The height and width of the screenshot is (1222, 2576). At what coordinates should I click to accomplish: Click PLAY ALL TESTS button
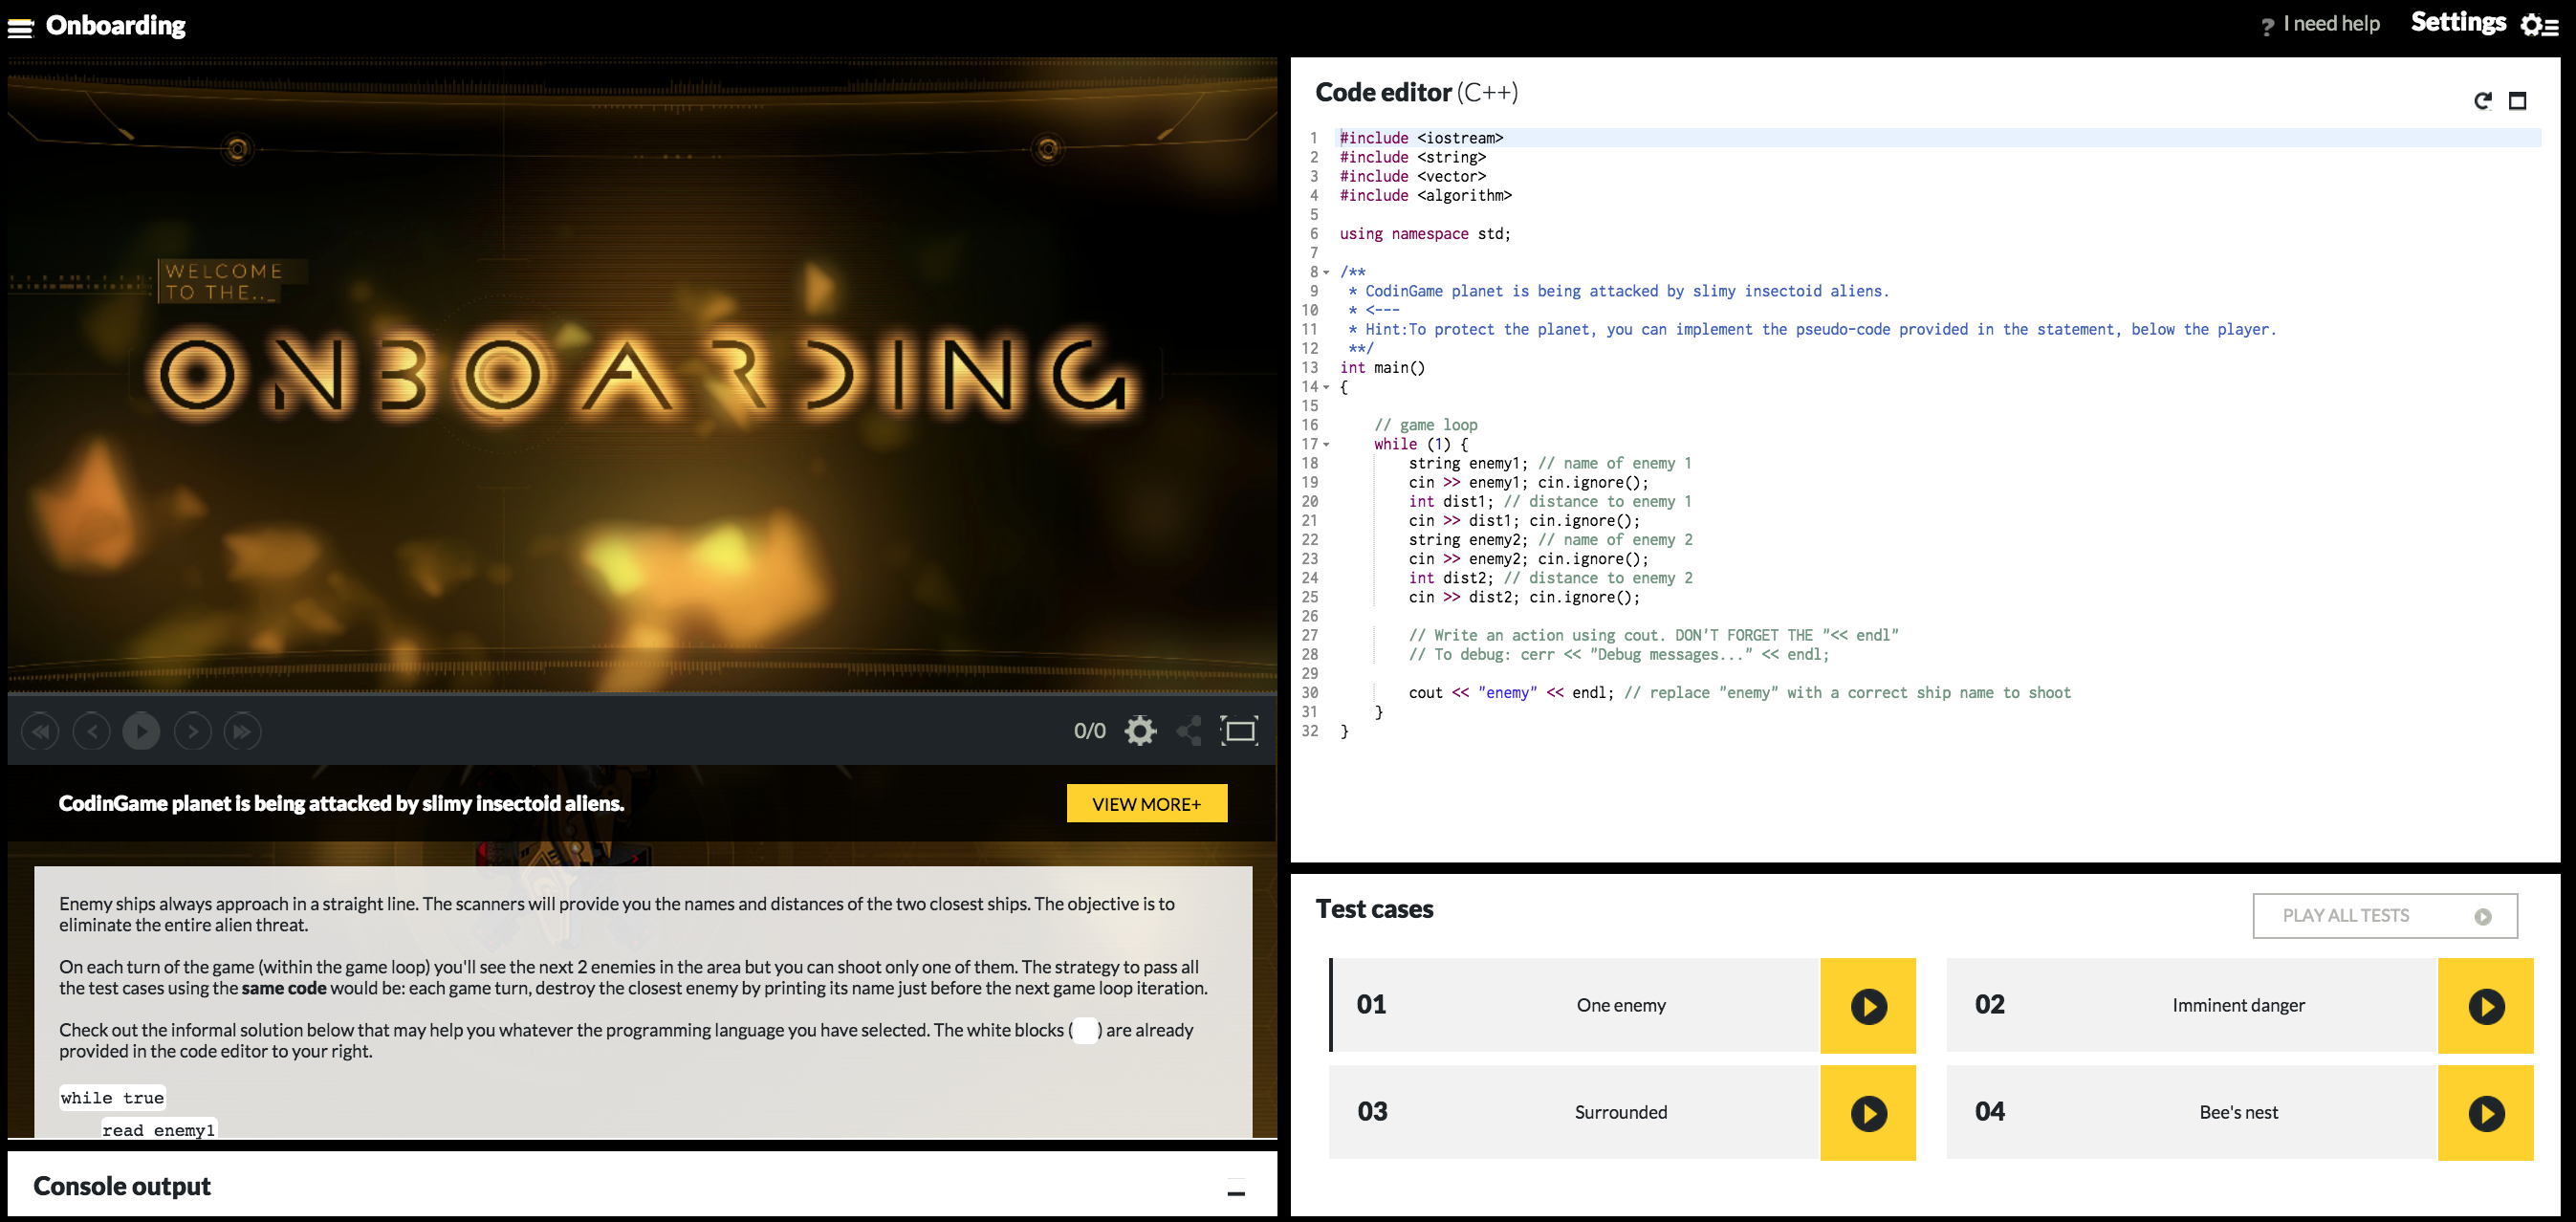[x=2384, y=916]
